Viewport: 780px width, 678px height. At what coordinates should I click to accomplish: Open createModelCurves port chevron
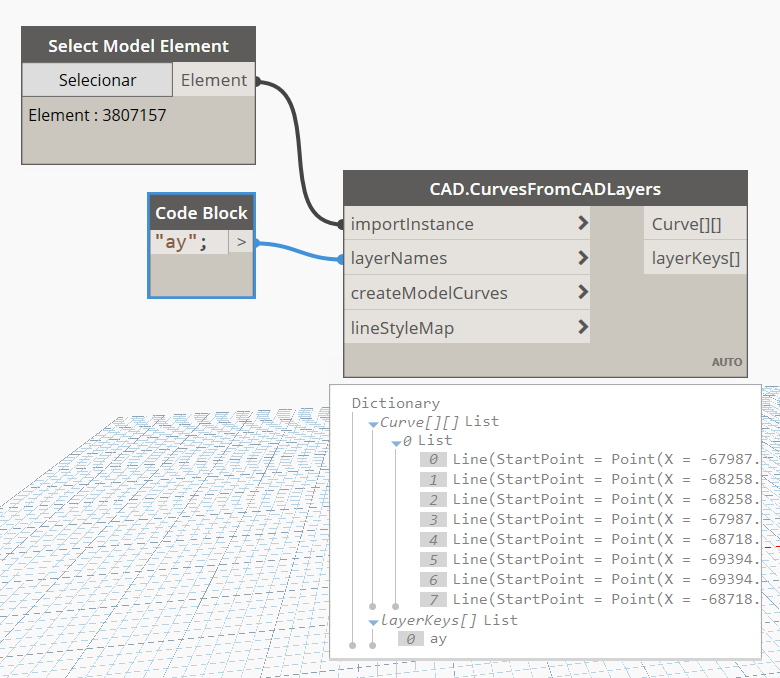[x=583, y=292]
